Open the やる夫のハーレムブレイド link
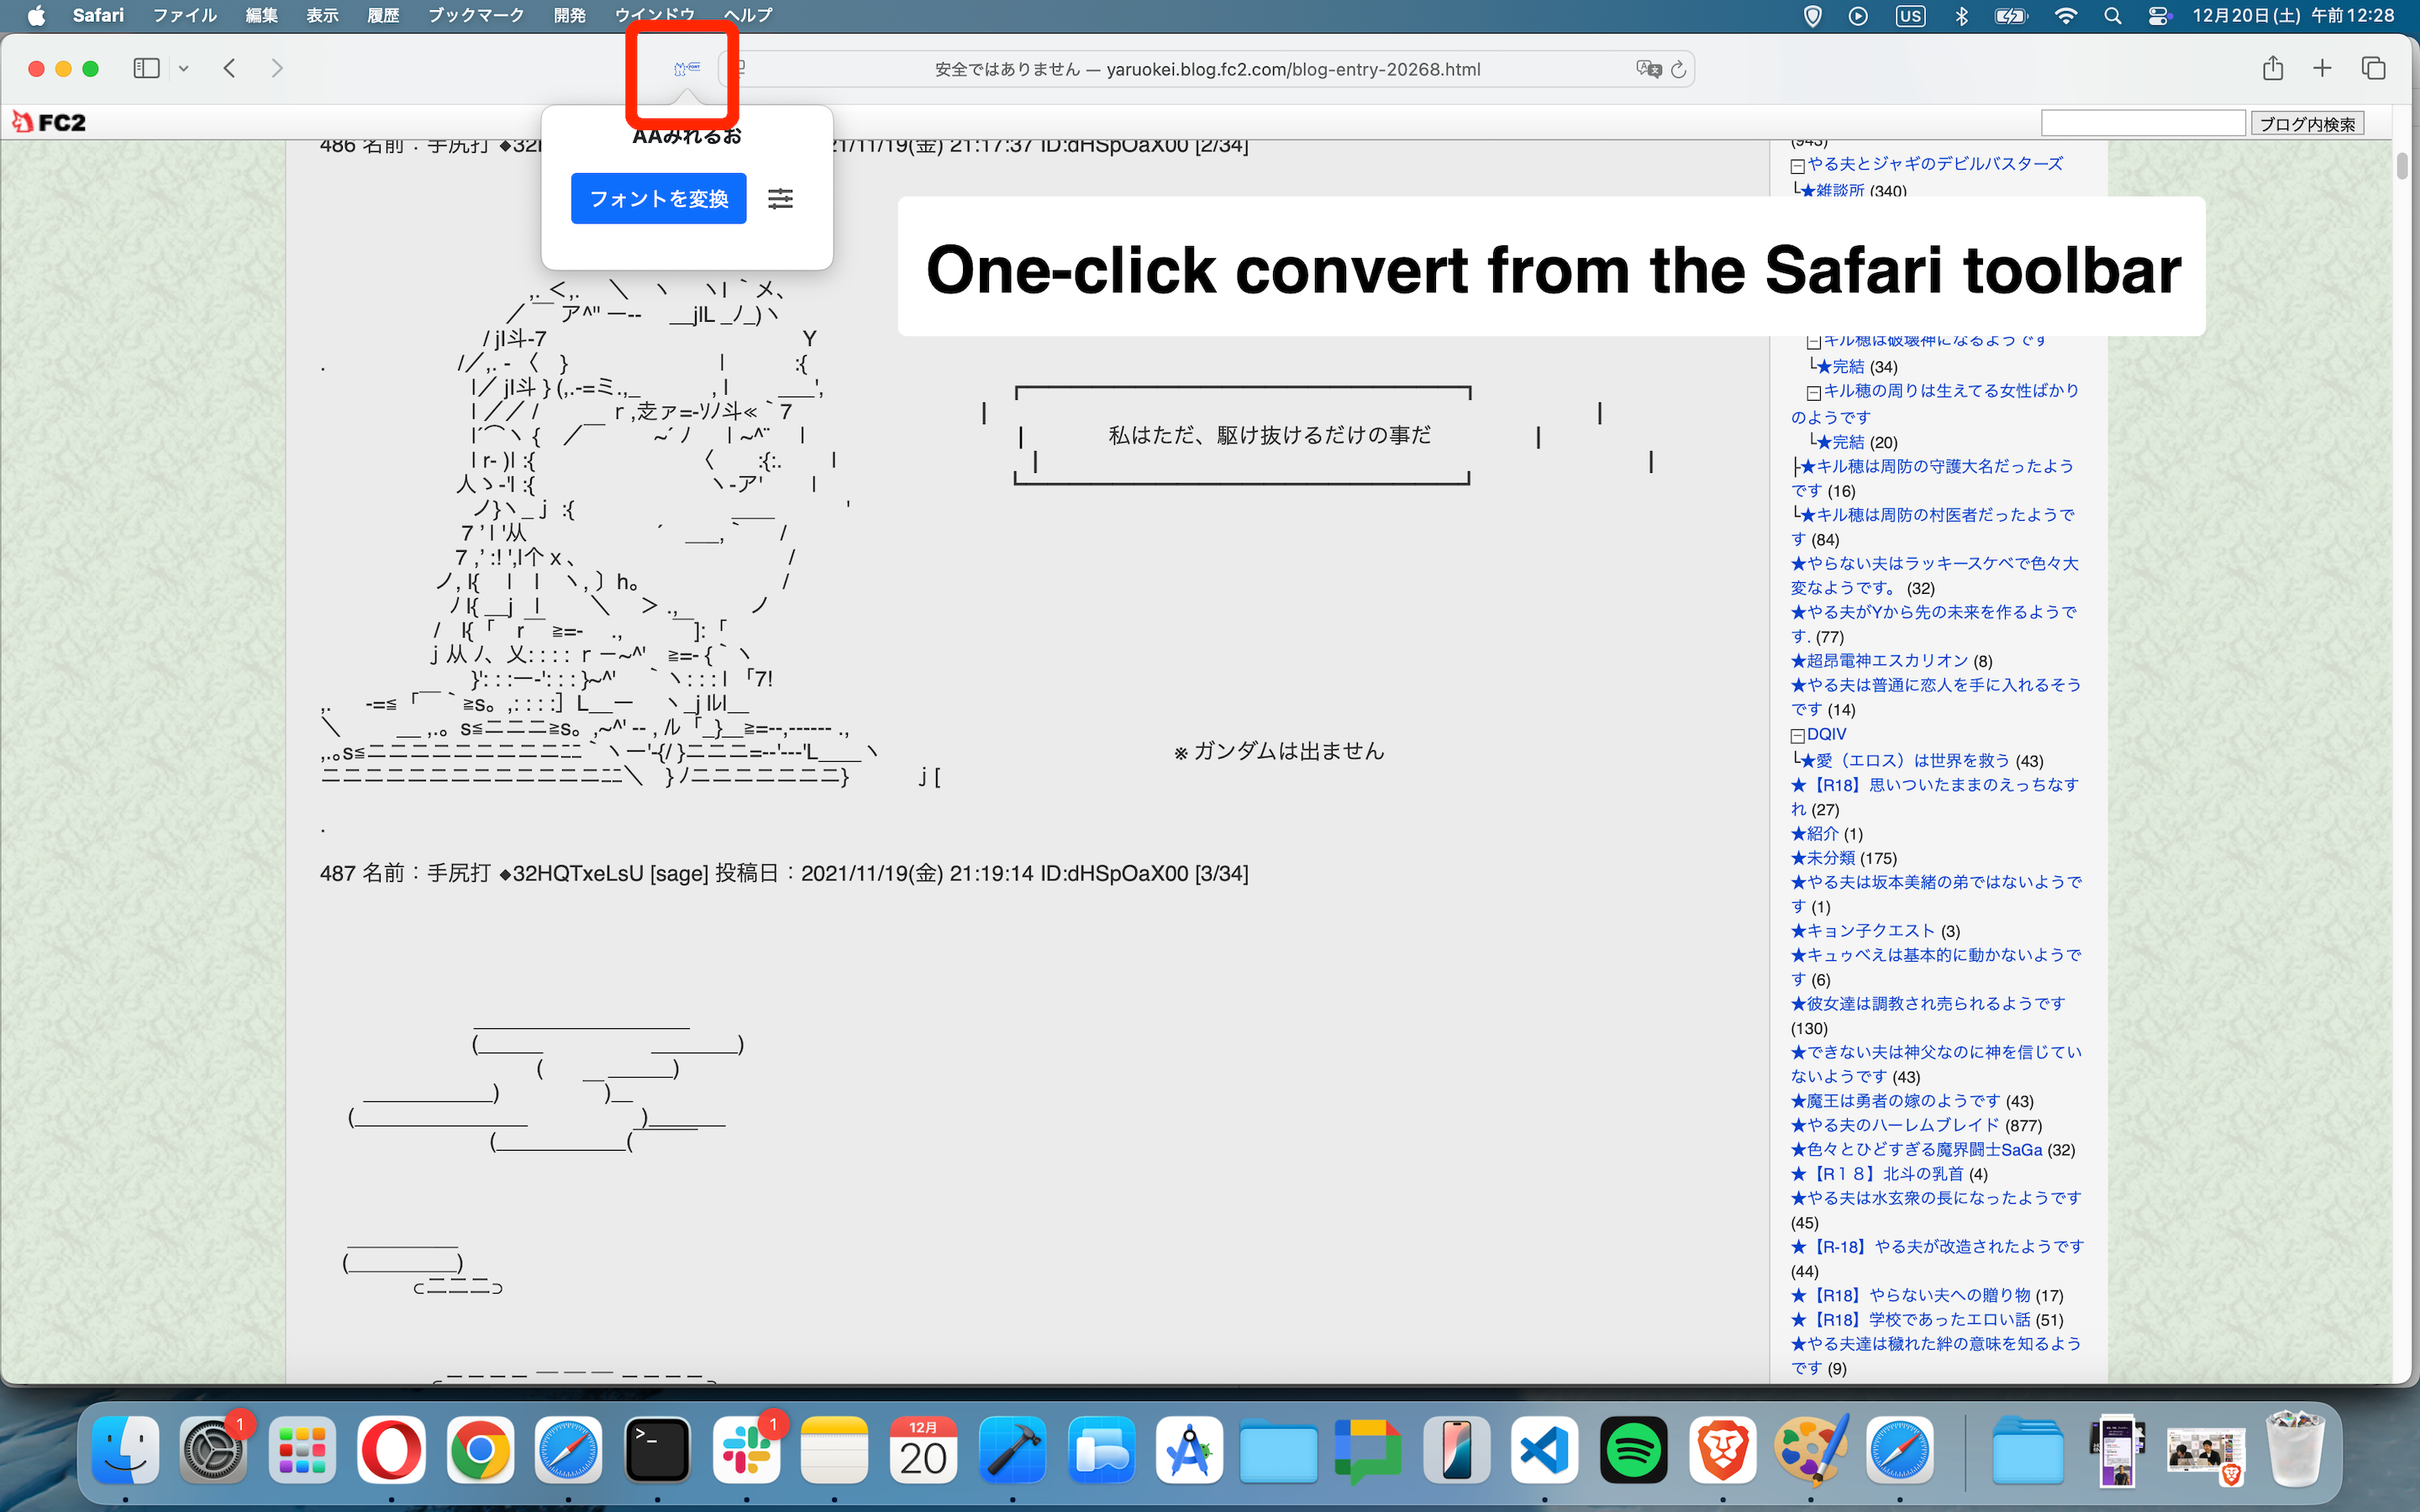 (1896, 1125)
